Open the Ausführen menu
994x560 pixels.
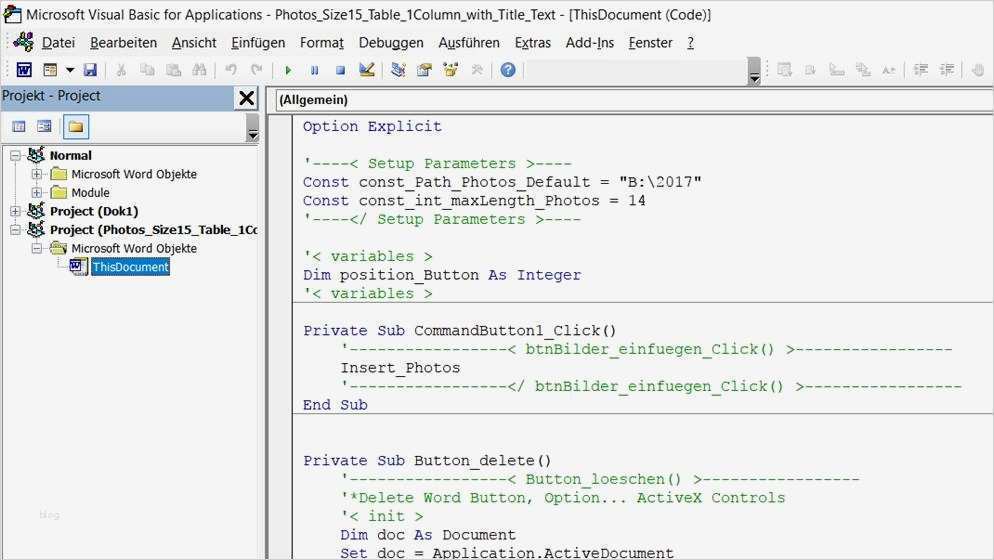(469, 42)
